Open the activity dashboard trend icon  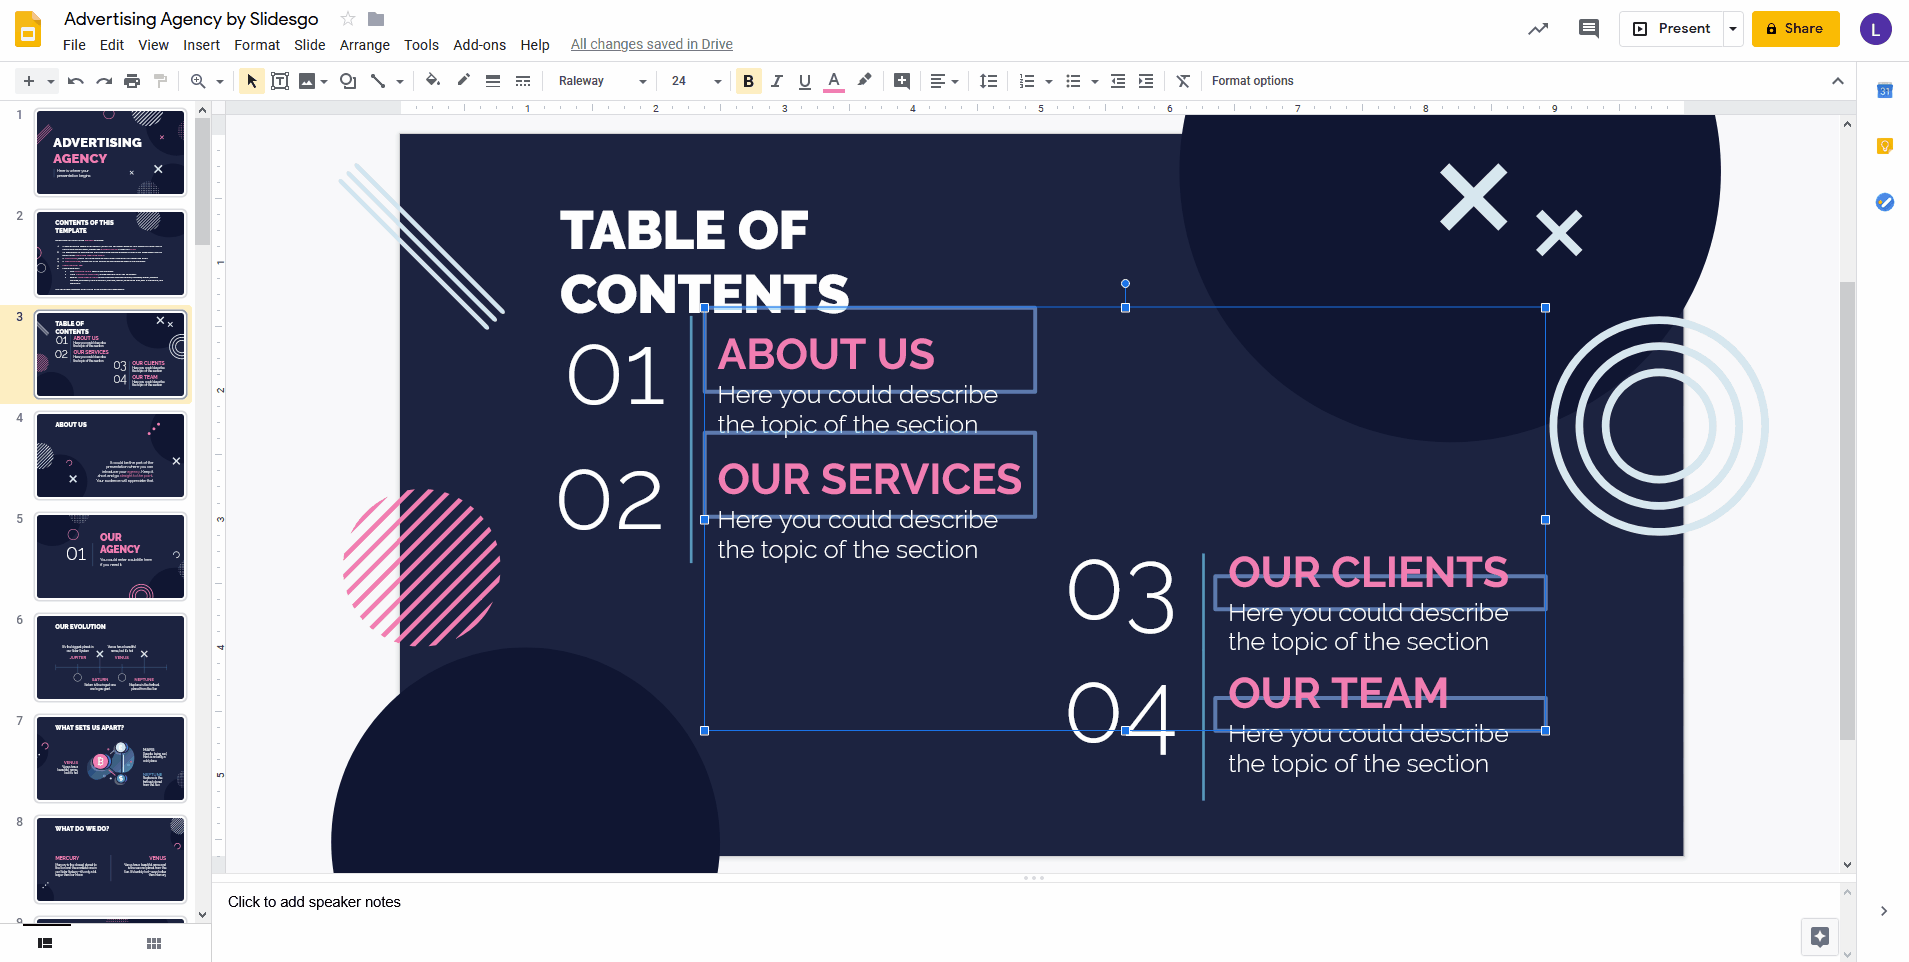click(1538, 29)
